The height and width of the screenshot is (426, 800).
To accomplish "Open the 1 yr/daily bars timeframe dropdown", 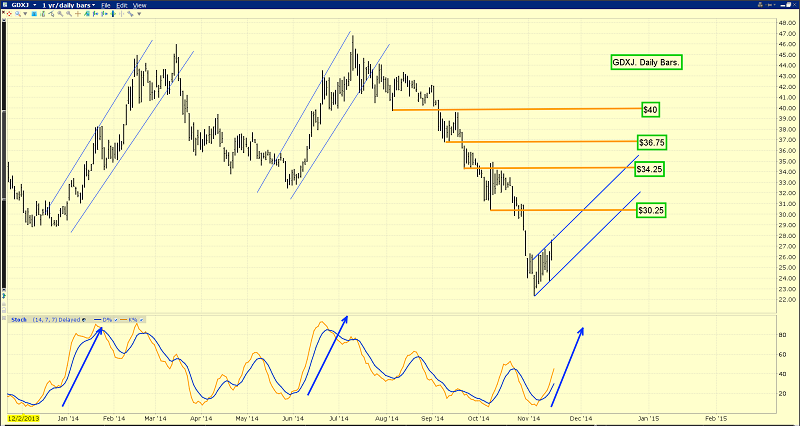I will (93, 5).
